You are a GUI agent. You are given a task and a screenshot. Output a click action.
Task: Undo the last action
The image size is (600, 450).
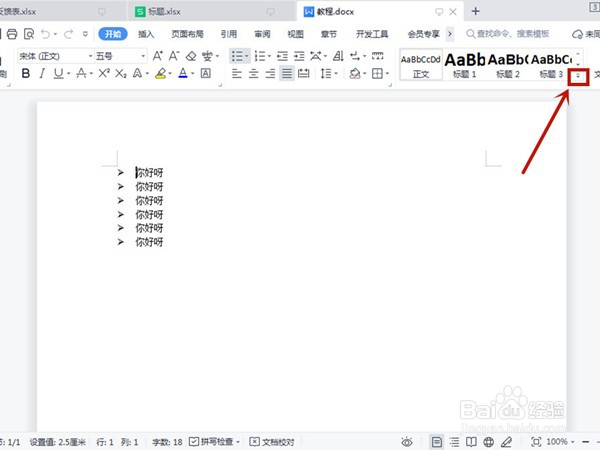(x=46, y=34)
